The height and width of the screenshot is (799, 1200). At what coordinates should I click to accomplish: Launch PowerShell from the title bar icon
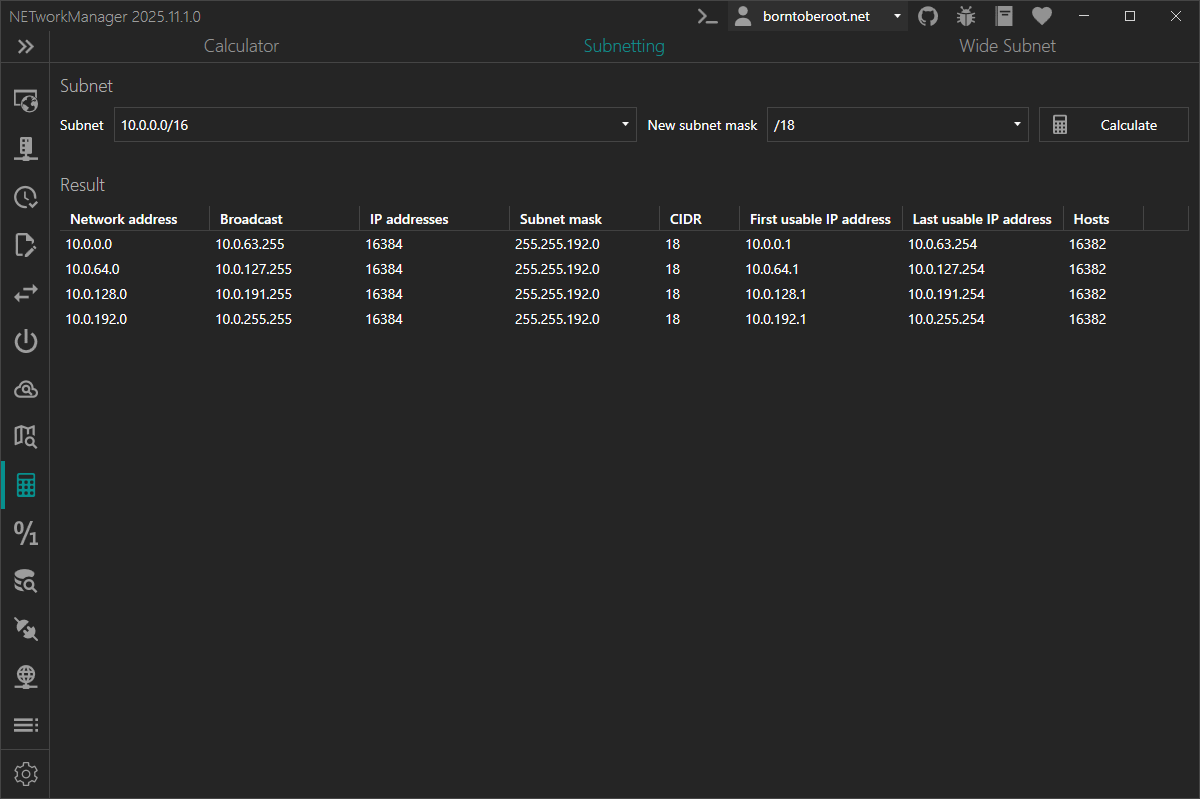pos(707,16)
